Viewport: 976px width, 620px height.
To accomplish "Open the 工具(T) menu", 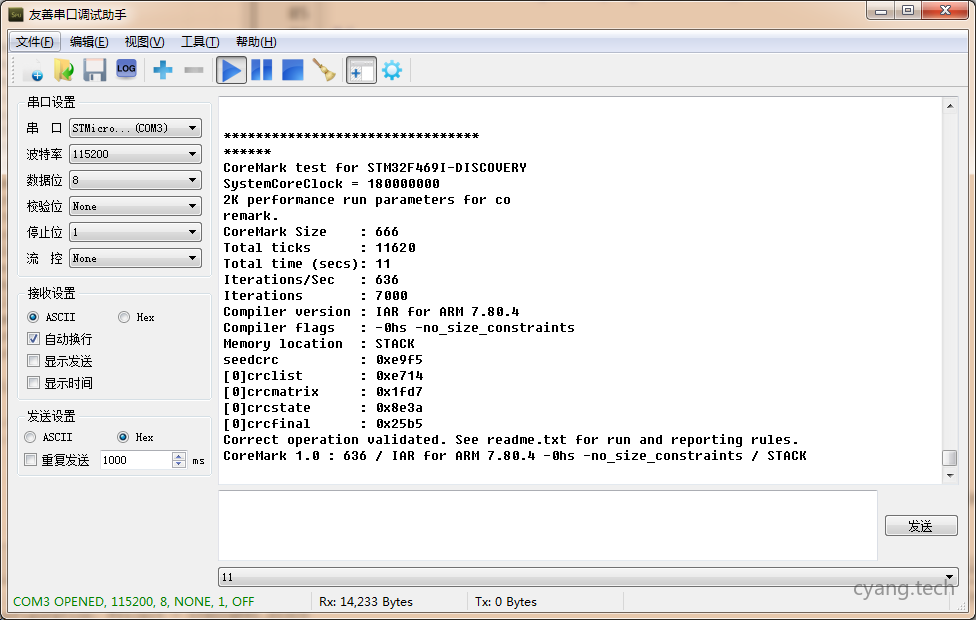I will (x=199, y=42).
